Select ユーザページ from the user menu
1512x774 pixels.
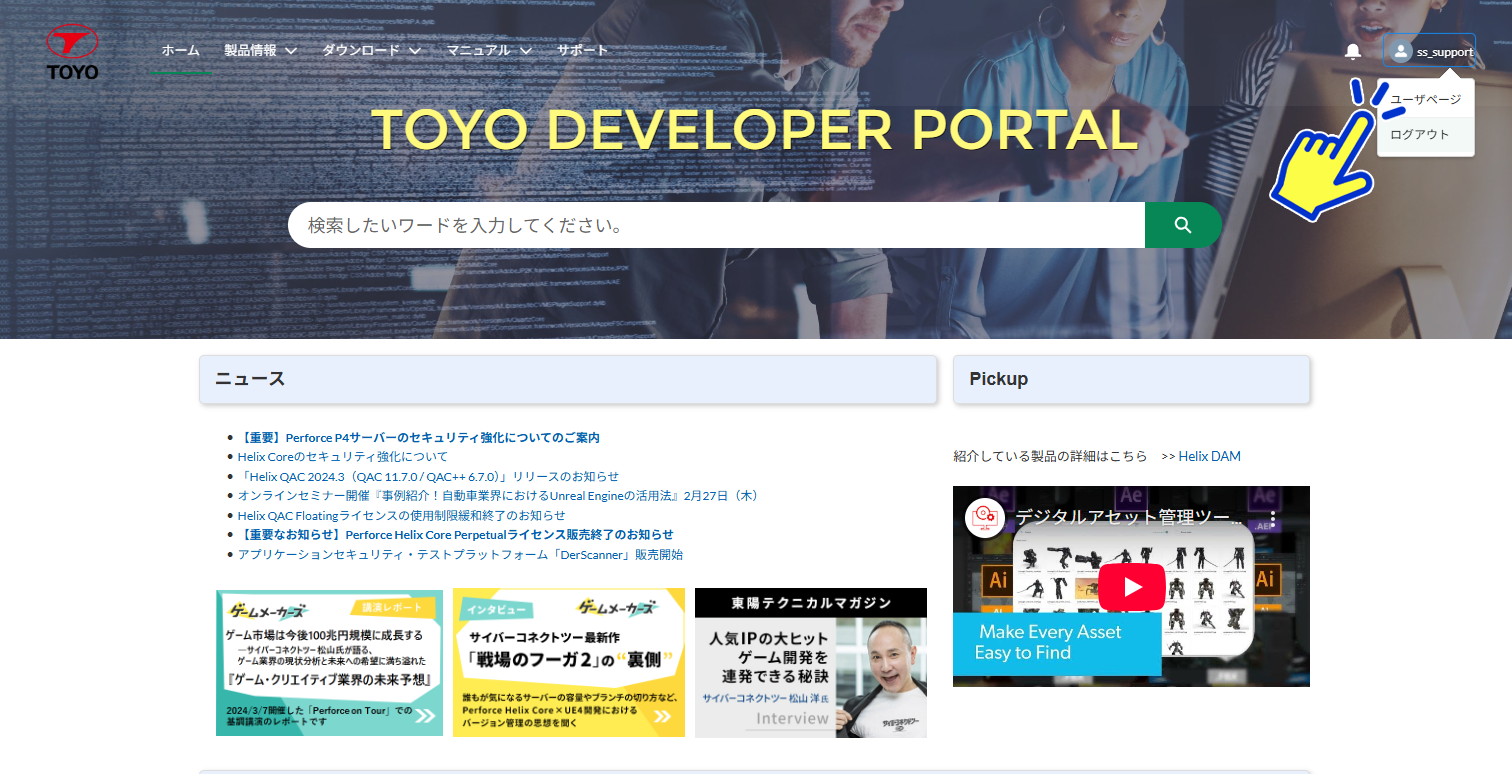1425,99
